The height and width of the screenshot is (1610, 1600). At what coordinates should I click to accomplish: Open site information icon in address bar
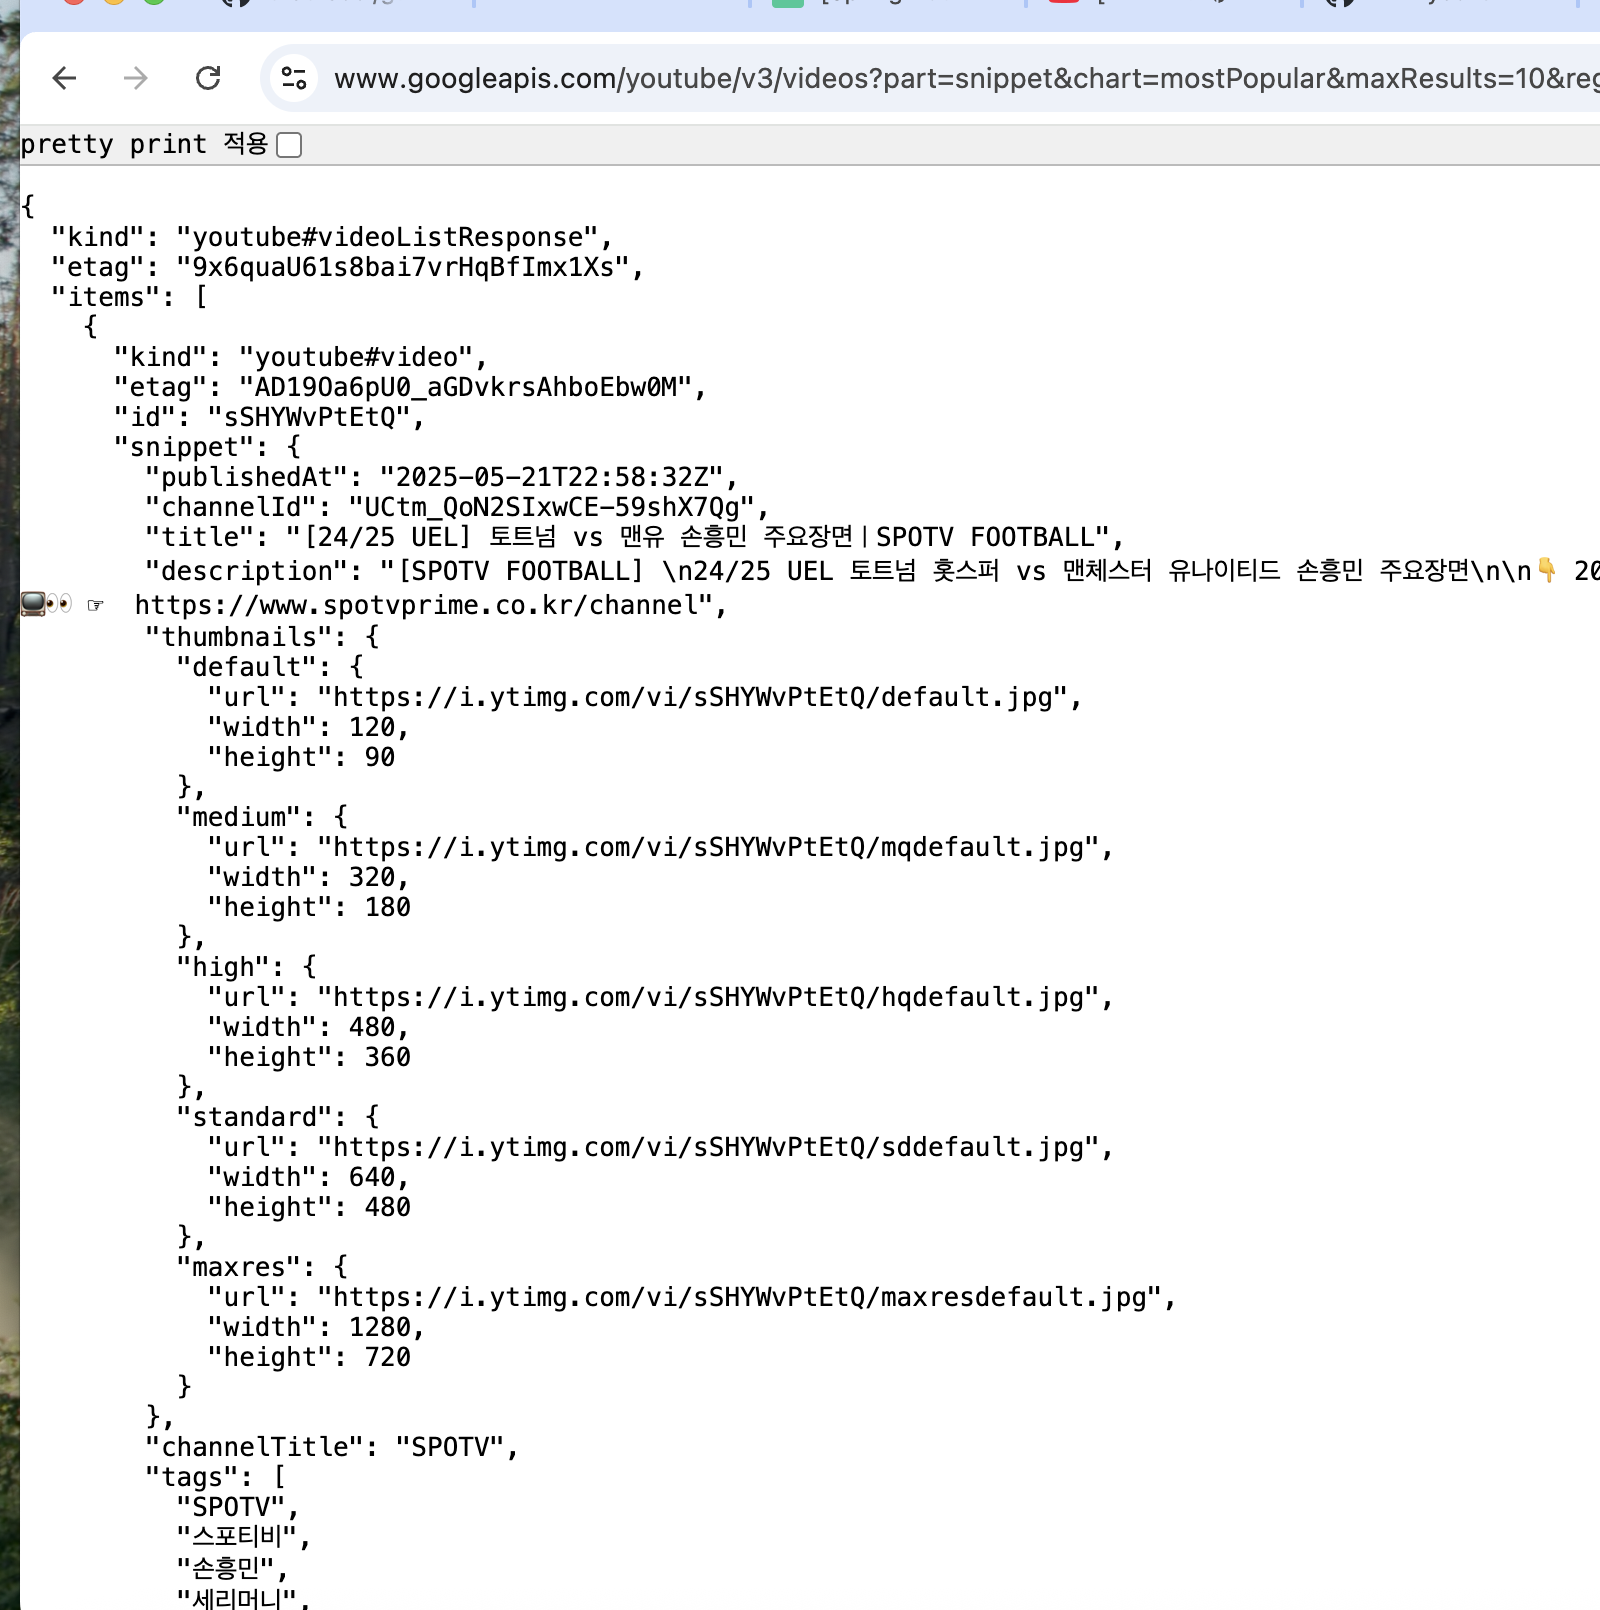point(294,78)
